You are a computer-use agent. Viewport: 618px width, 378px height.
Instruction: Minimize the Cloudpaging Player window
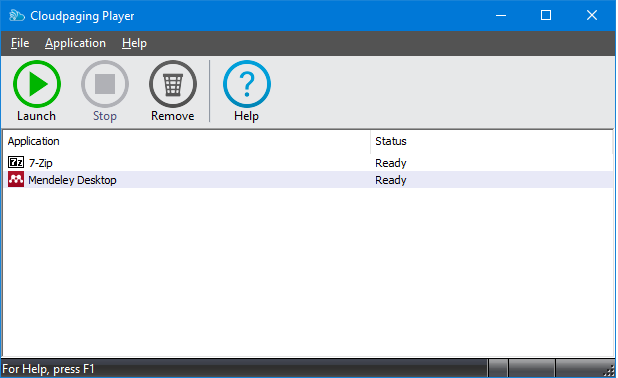coord(501,15)
